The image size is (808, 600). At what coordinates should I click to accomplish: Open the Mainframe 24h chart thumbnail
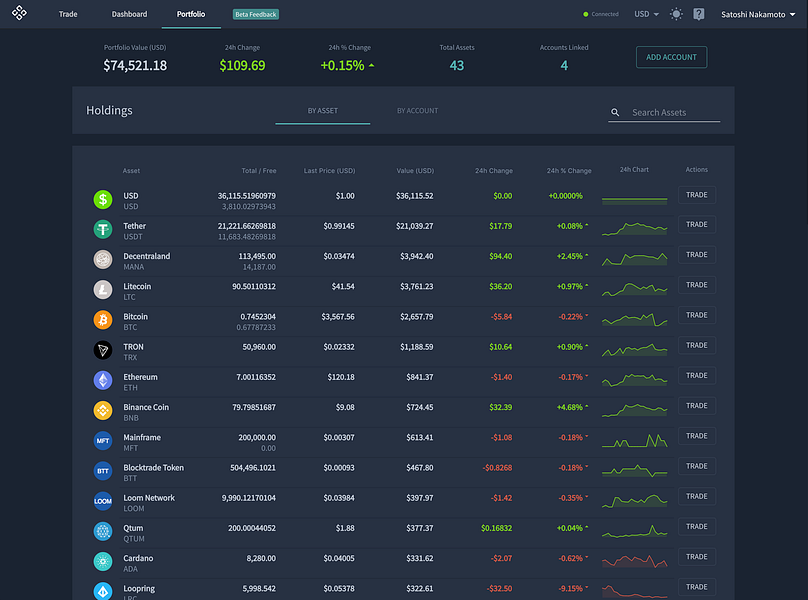(x=634, y=441)
